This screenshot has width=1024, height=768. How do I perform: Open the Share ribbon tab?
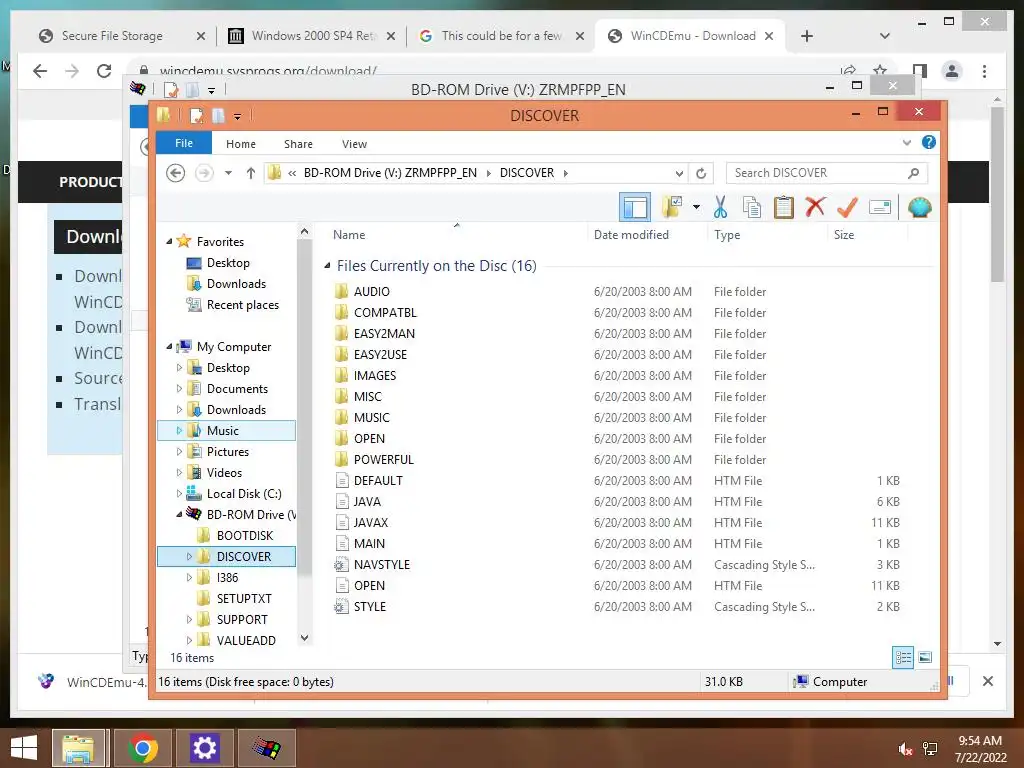[298, 144]
